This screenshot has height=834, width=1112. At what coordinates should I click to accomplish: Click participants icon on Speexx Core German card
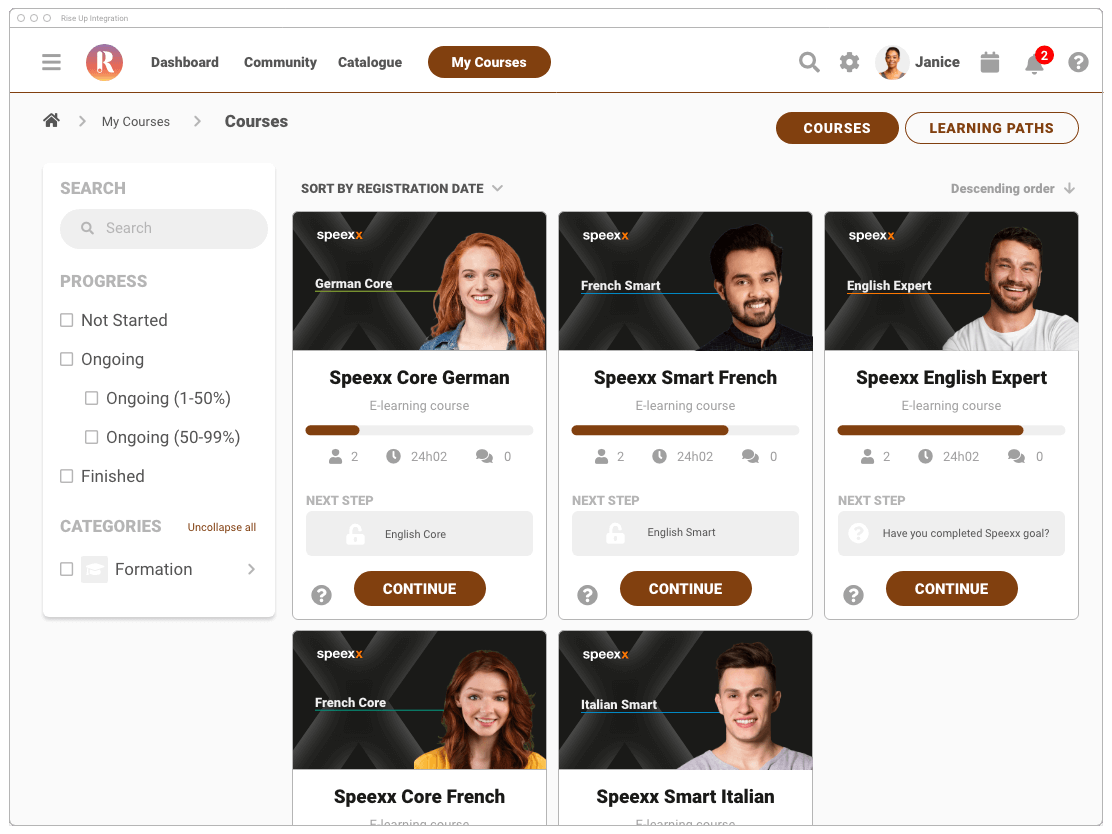[x=335, y=457]
